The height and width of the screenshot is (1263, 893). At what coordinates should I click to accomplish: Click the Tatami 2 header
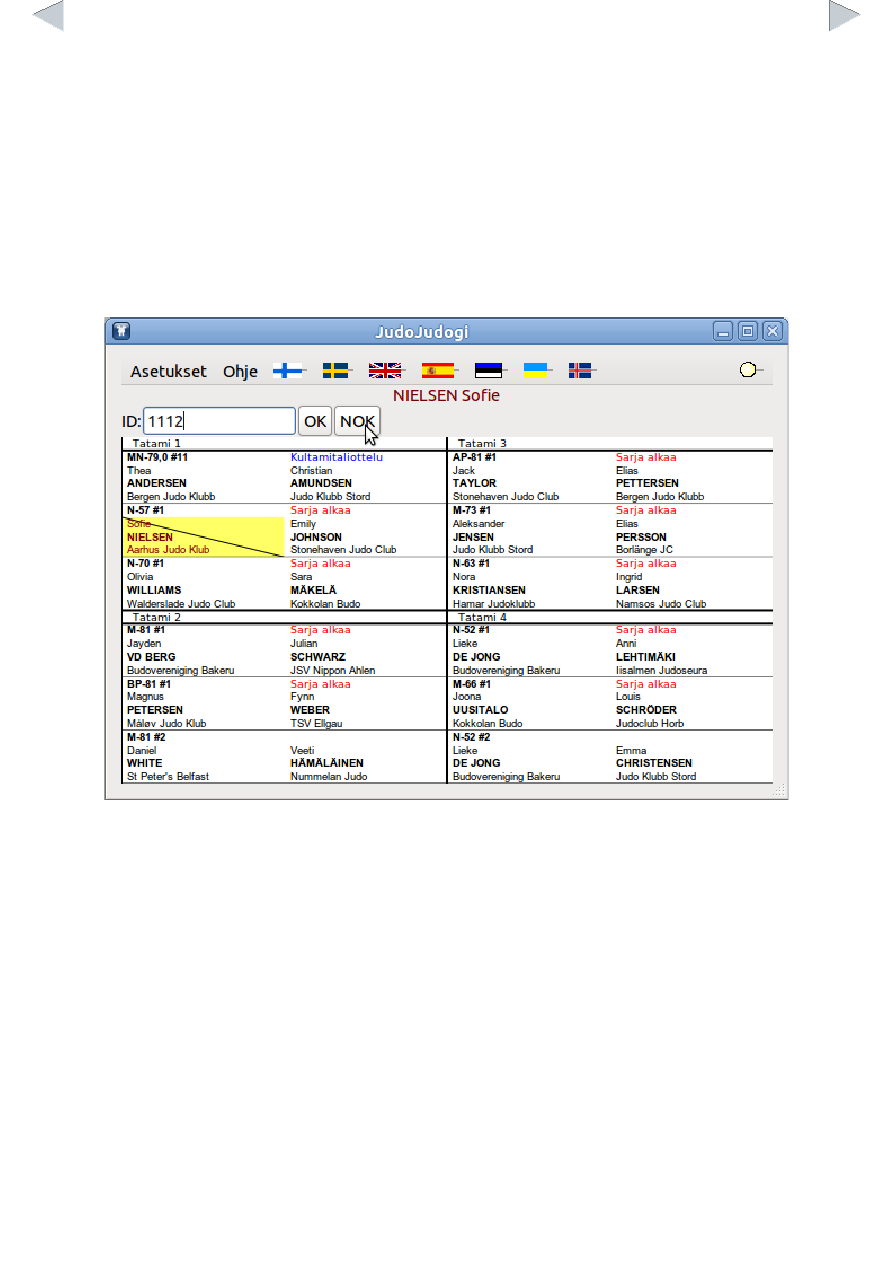(157, 617)
